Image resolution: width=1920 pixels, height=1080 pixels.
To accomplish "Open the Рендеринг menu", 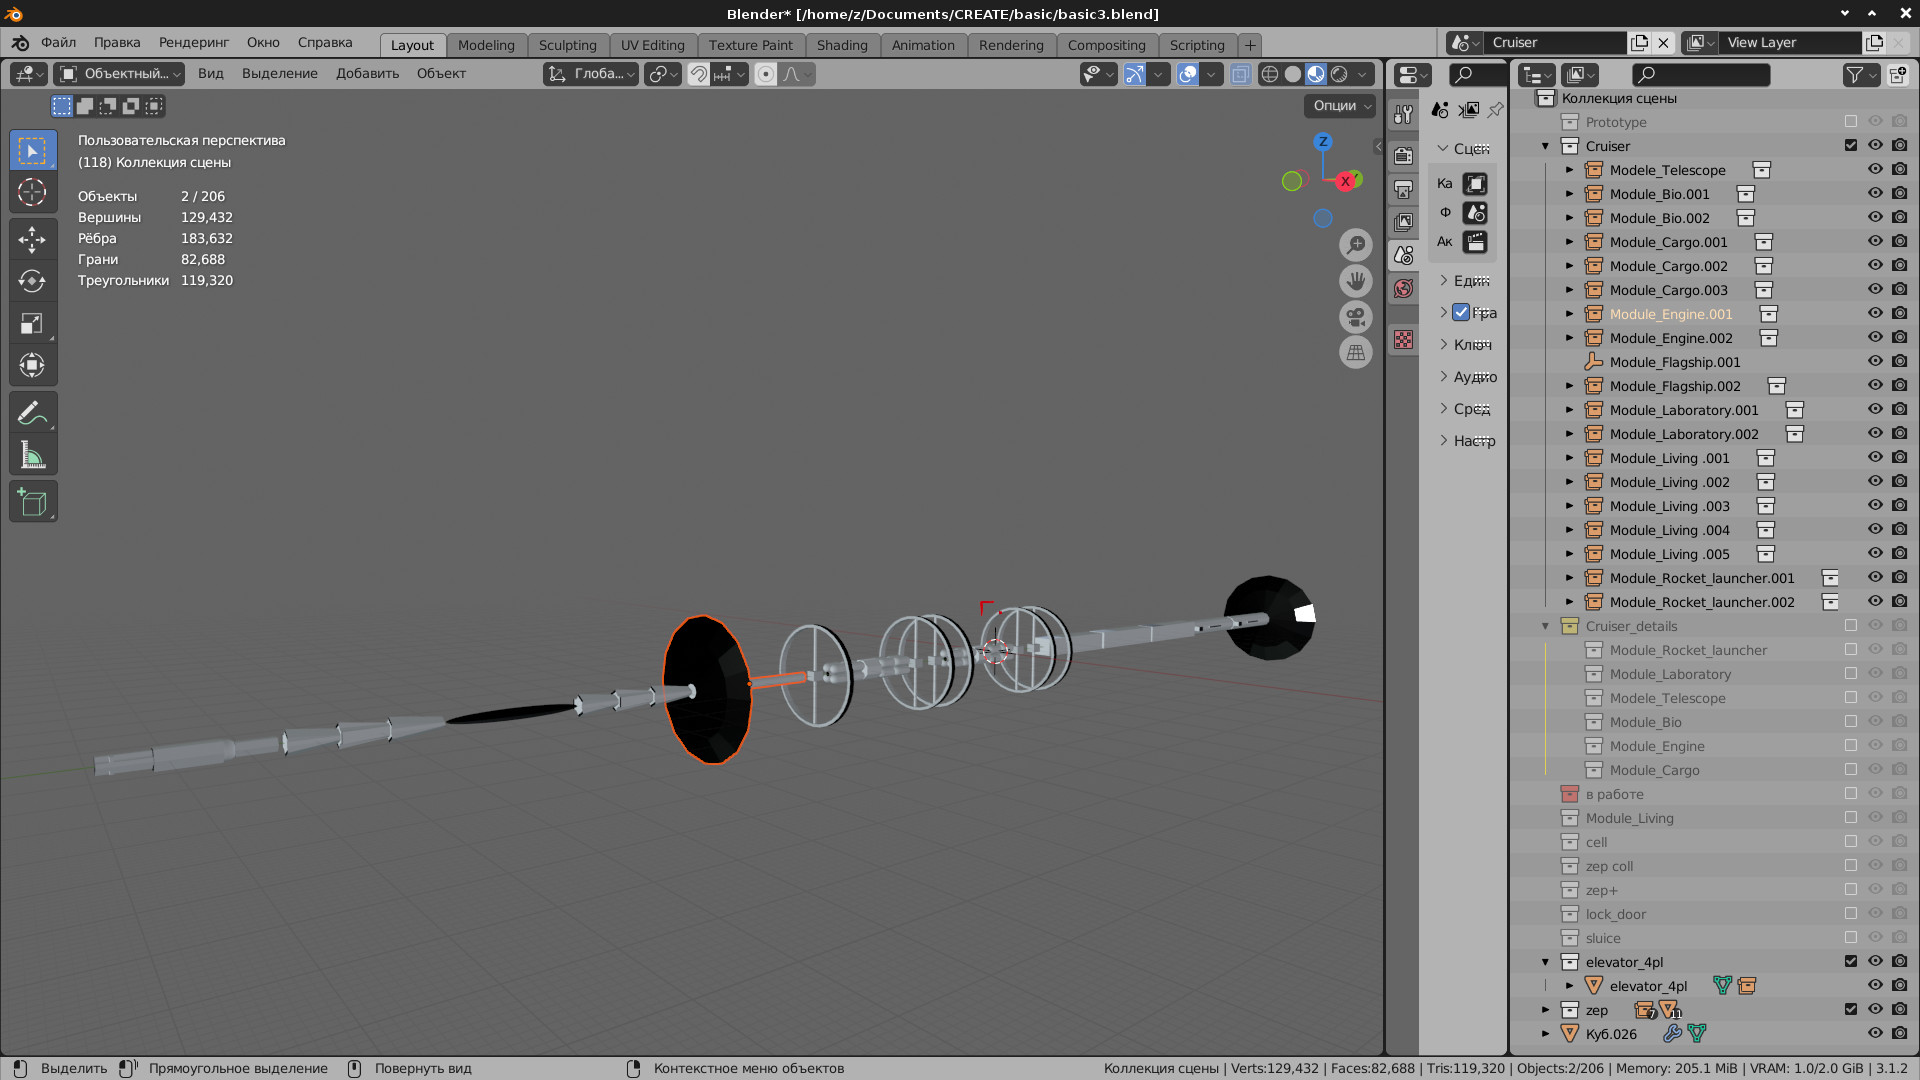I will [x=193, y=42].
